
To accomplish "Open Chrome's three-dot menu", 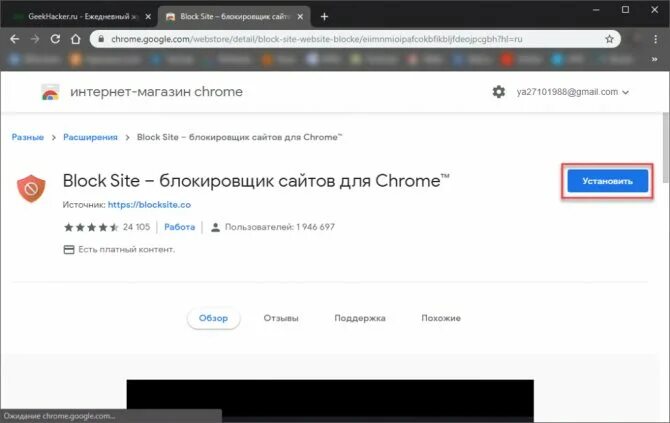I will pos(655,39).
